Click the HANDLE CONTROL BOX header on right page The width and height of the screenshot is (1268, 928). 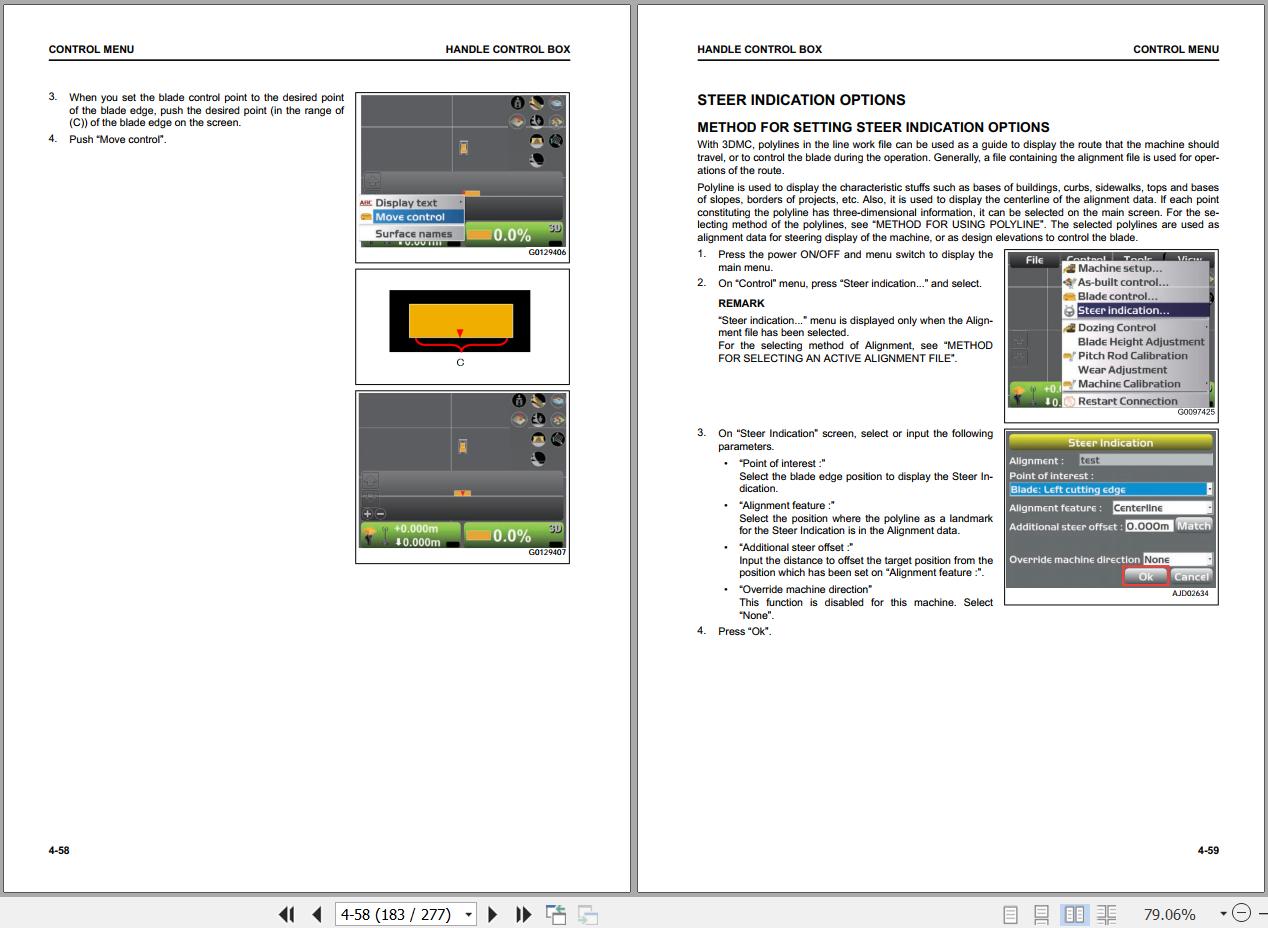pyautogui.click(x=759, y=49)
